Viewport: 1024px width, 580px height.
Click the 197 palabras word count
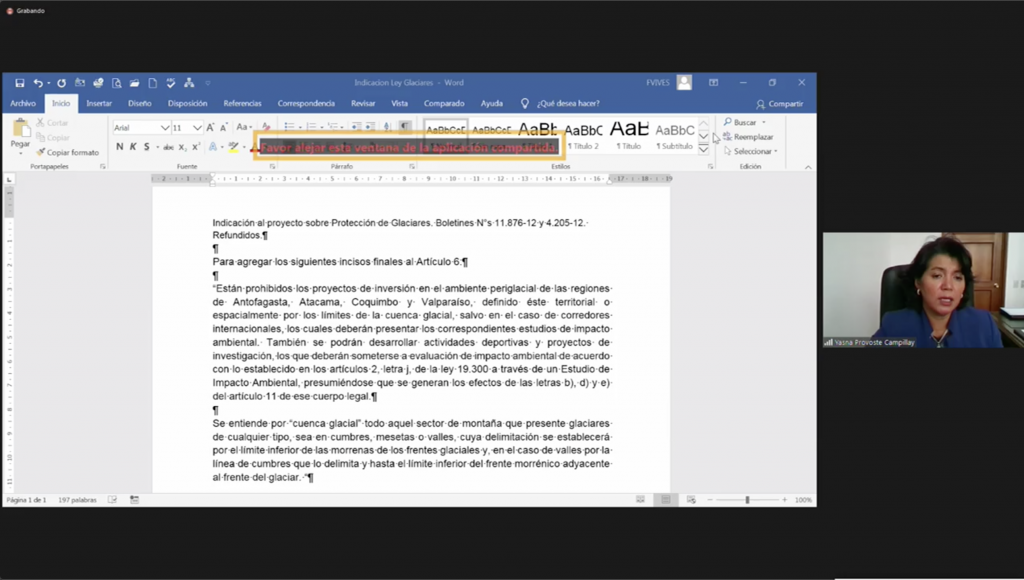(77, 500)
